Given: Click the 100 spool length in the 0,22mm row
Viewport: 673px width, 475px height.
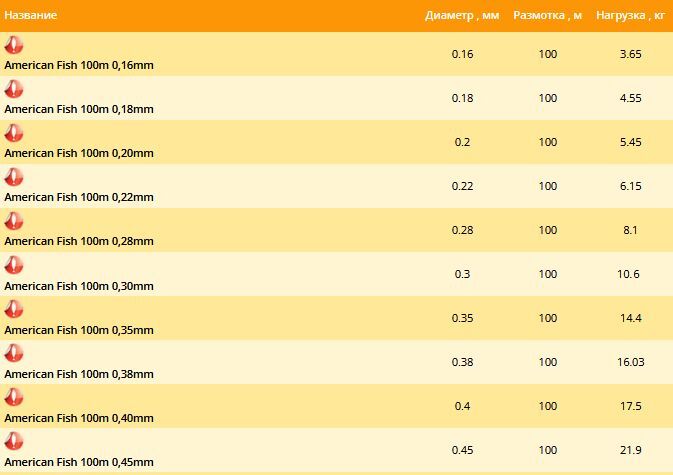Looking at the screenshot, I should [548, 186].
